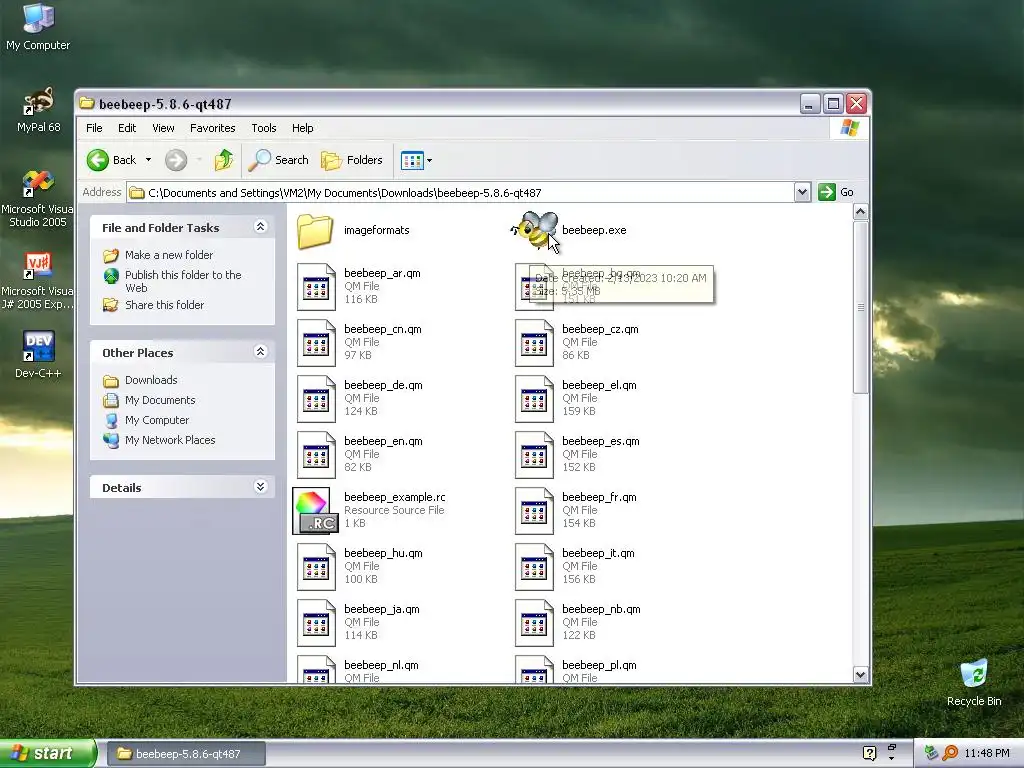Click the Go button
This screenshot has width=1024, height=768.
point(837,192)
